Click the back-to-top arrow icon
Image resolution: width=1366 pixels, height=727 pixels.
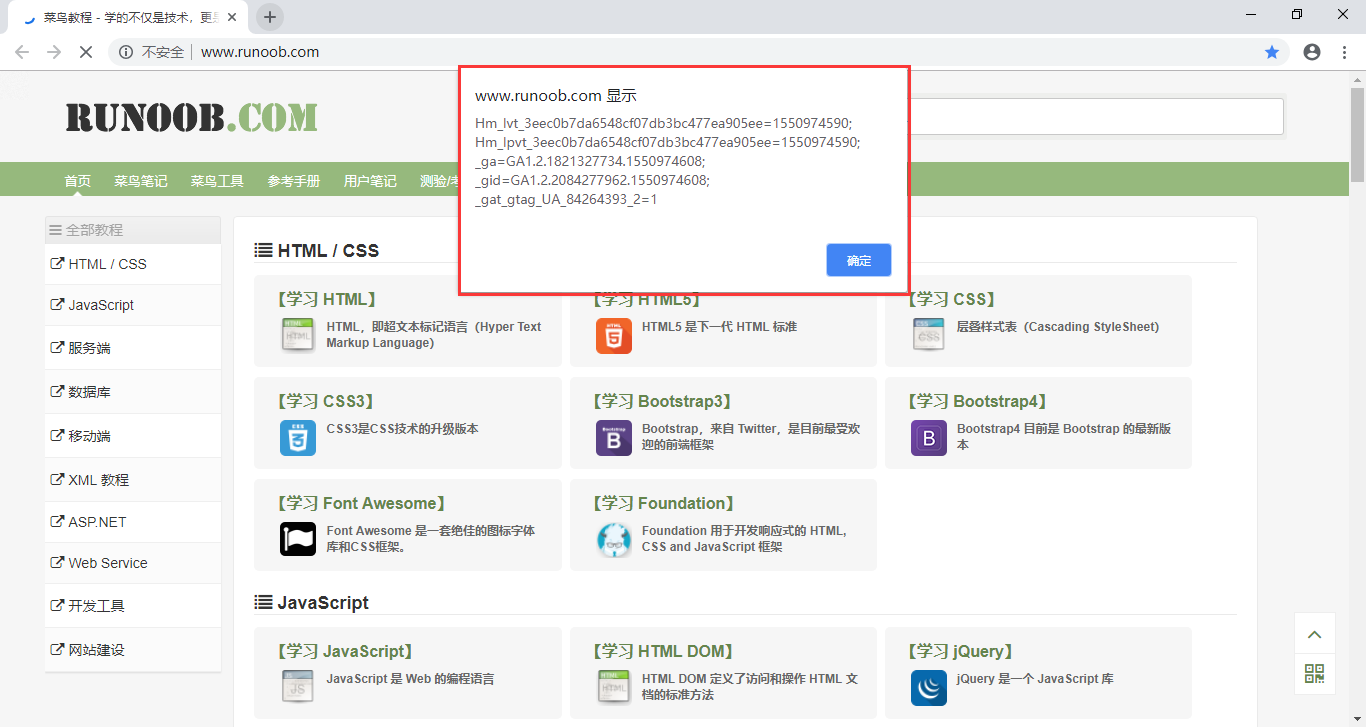1315,634
